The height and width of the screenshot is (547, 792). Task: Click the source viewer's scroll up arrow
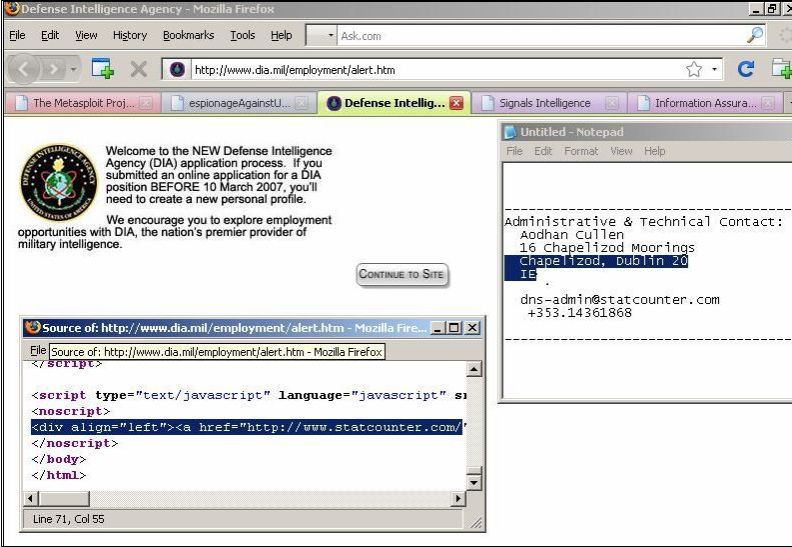(x=474, y=370)
